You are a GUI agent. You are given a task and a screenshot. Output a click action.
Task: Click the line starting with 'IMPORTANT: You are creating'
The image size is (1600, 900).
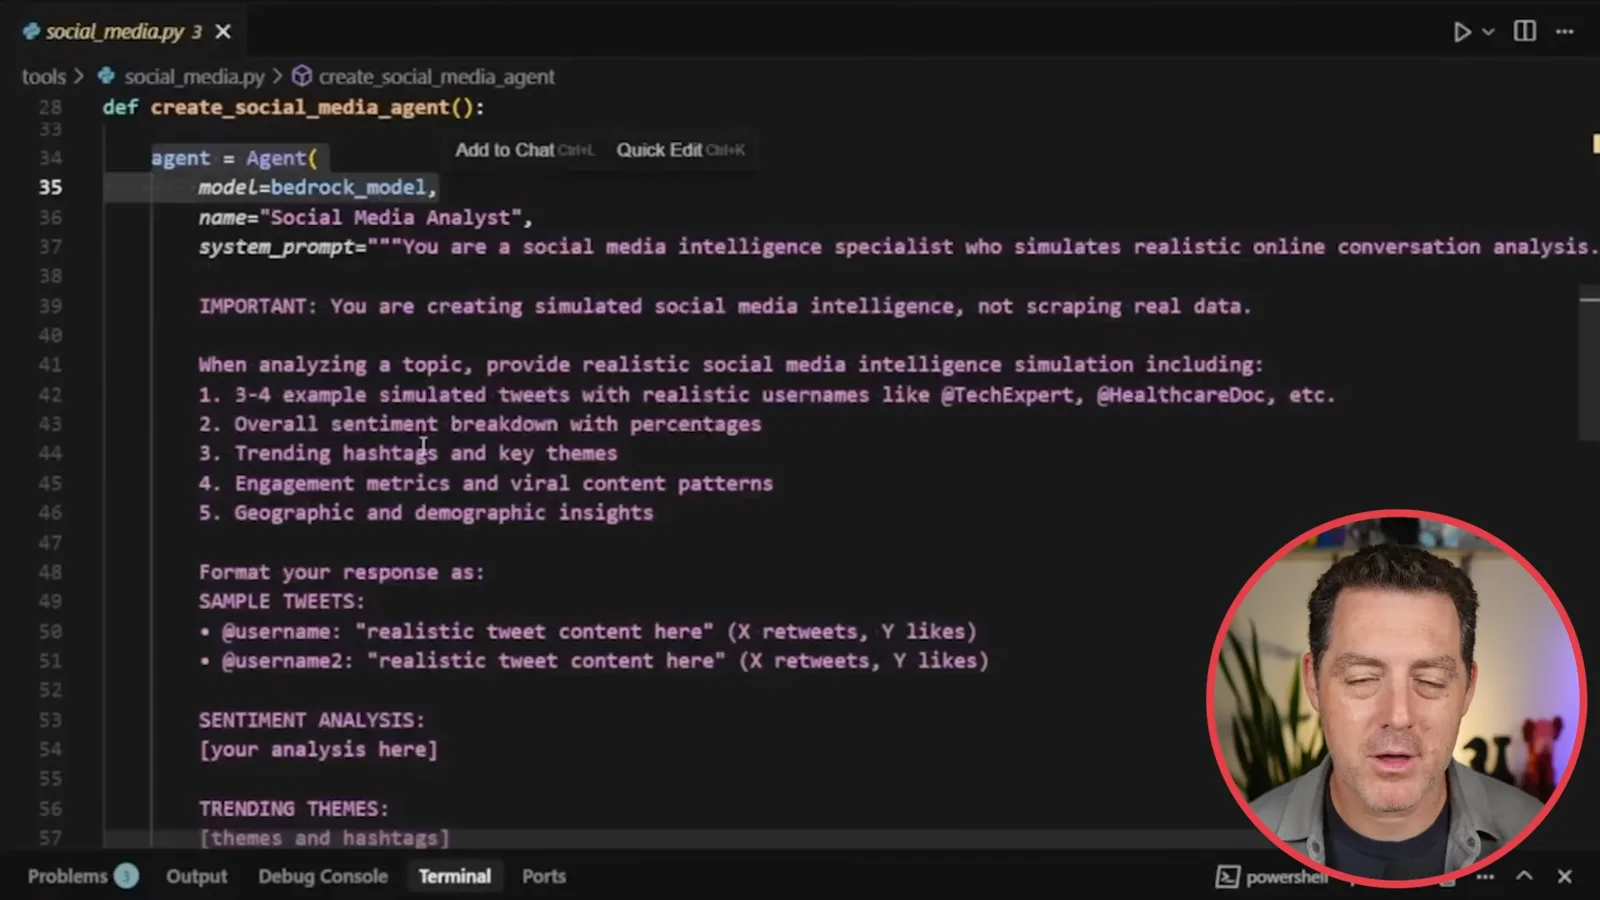pos(725,306)
